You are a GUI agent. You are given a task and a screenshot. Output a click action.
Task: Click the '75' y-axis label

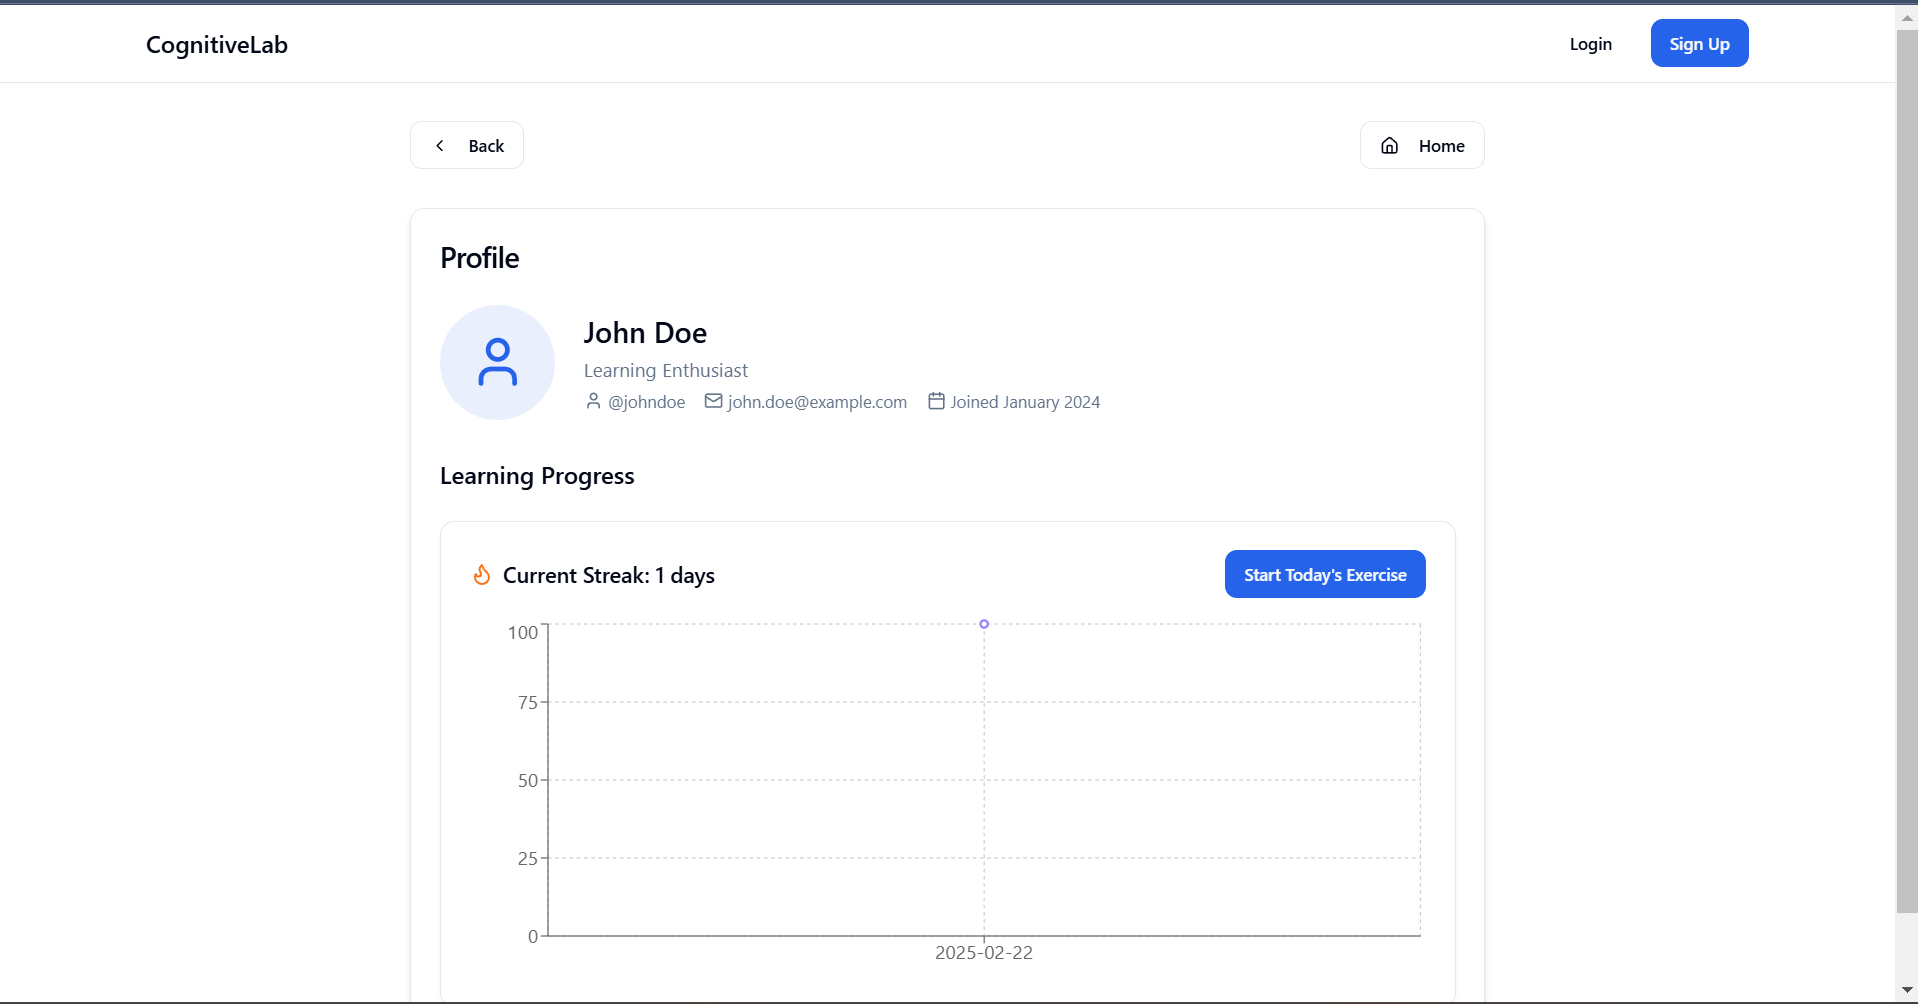tap(528, 702)
